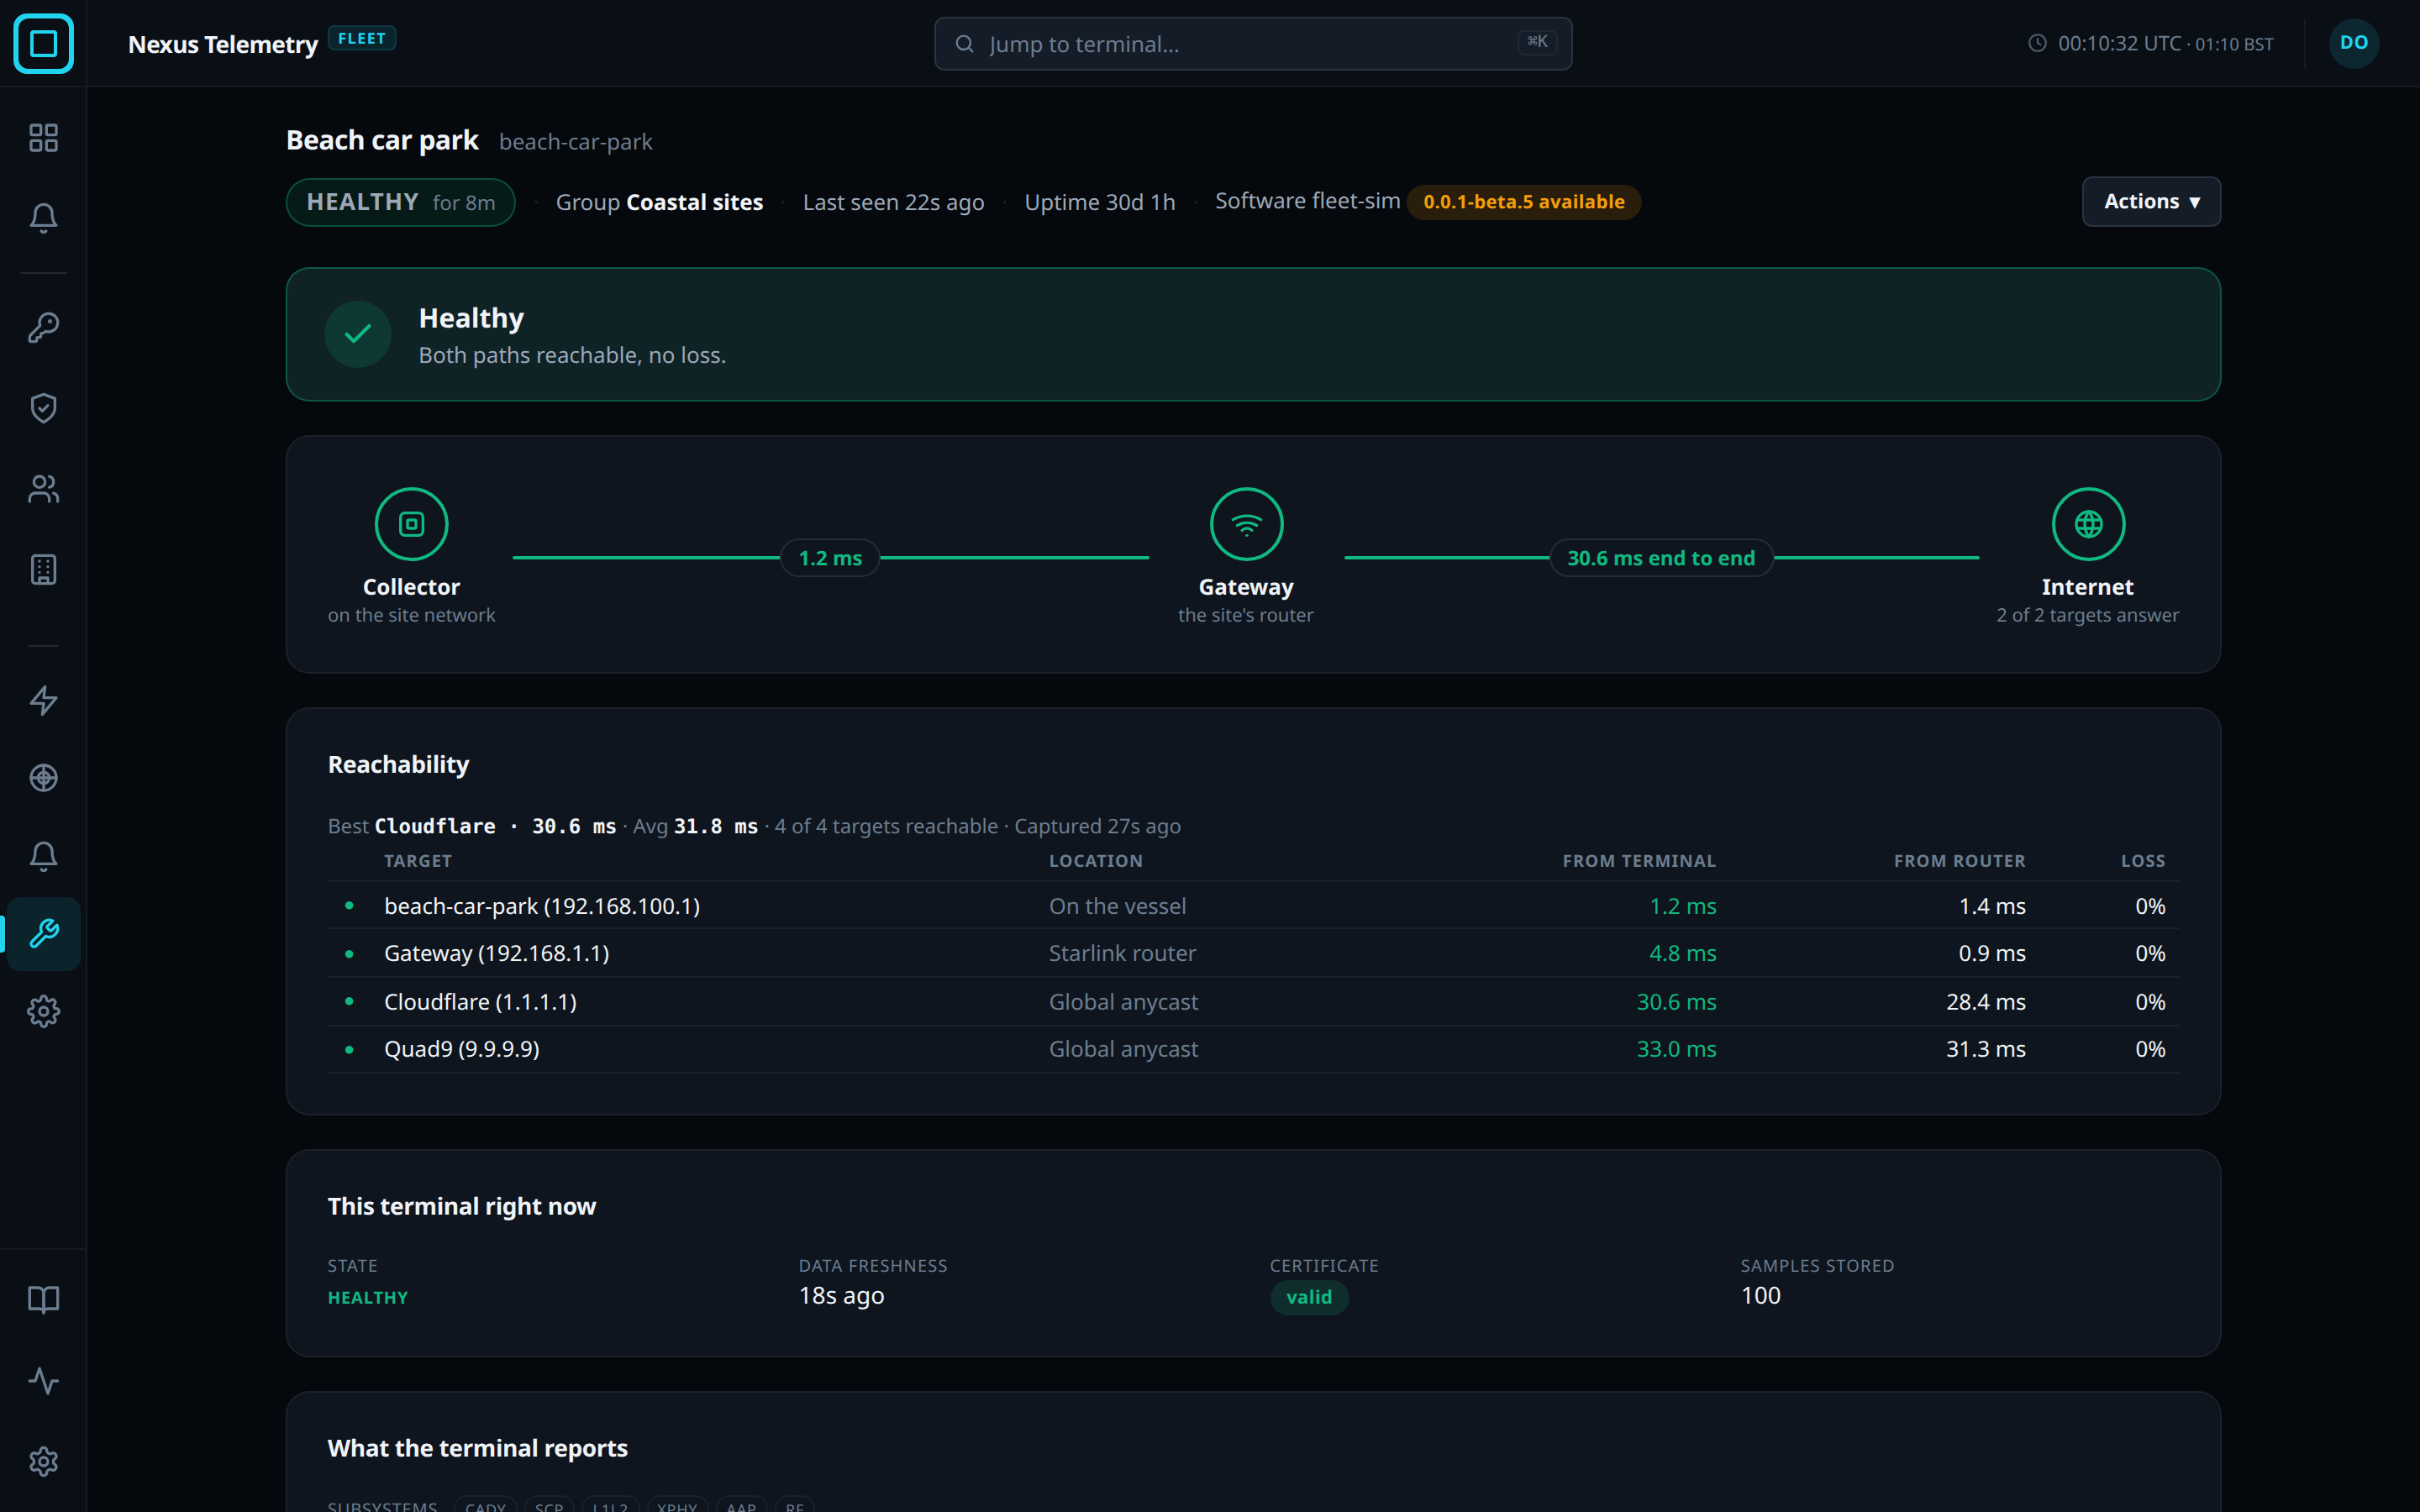Open the bell icon just below the dashboard grid
This screenshot has height=1512, width=2420.
pyautogui.click(x=43, y=218)
